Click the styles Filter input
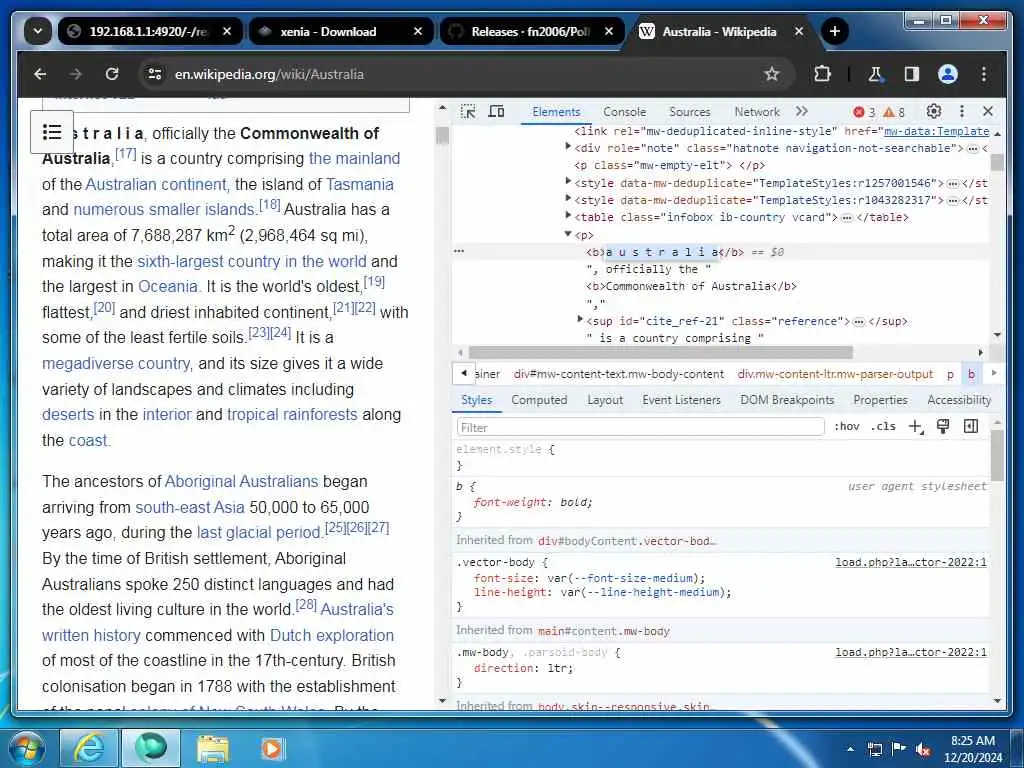Image resolution: width=1024 pixels, height=768 pixels. 640,427
